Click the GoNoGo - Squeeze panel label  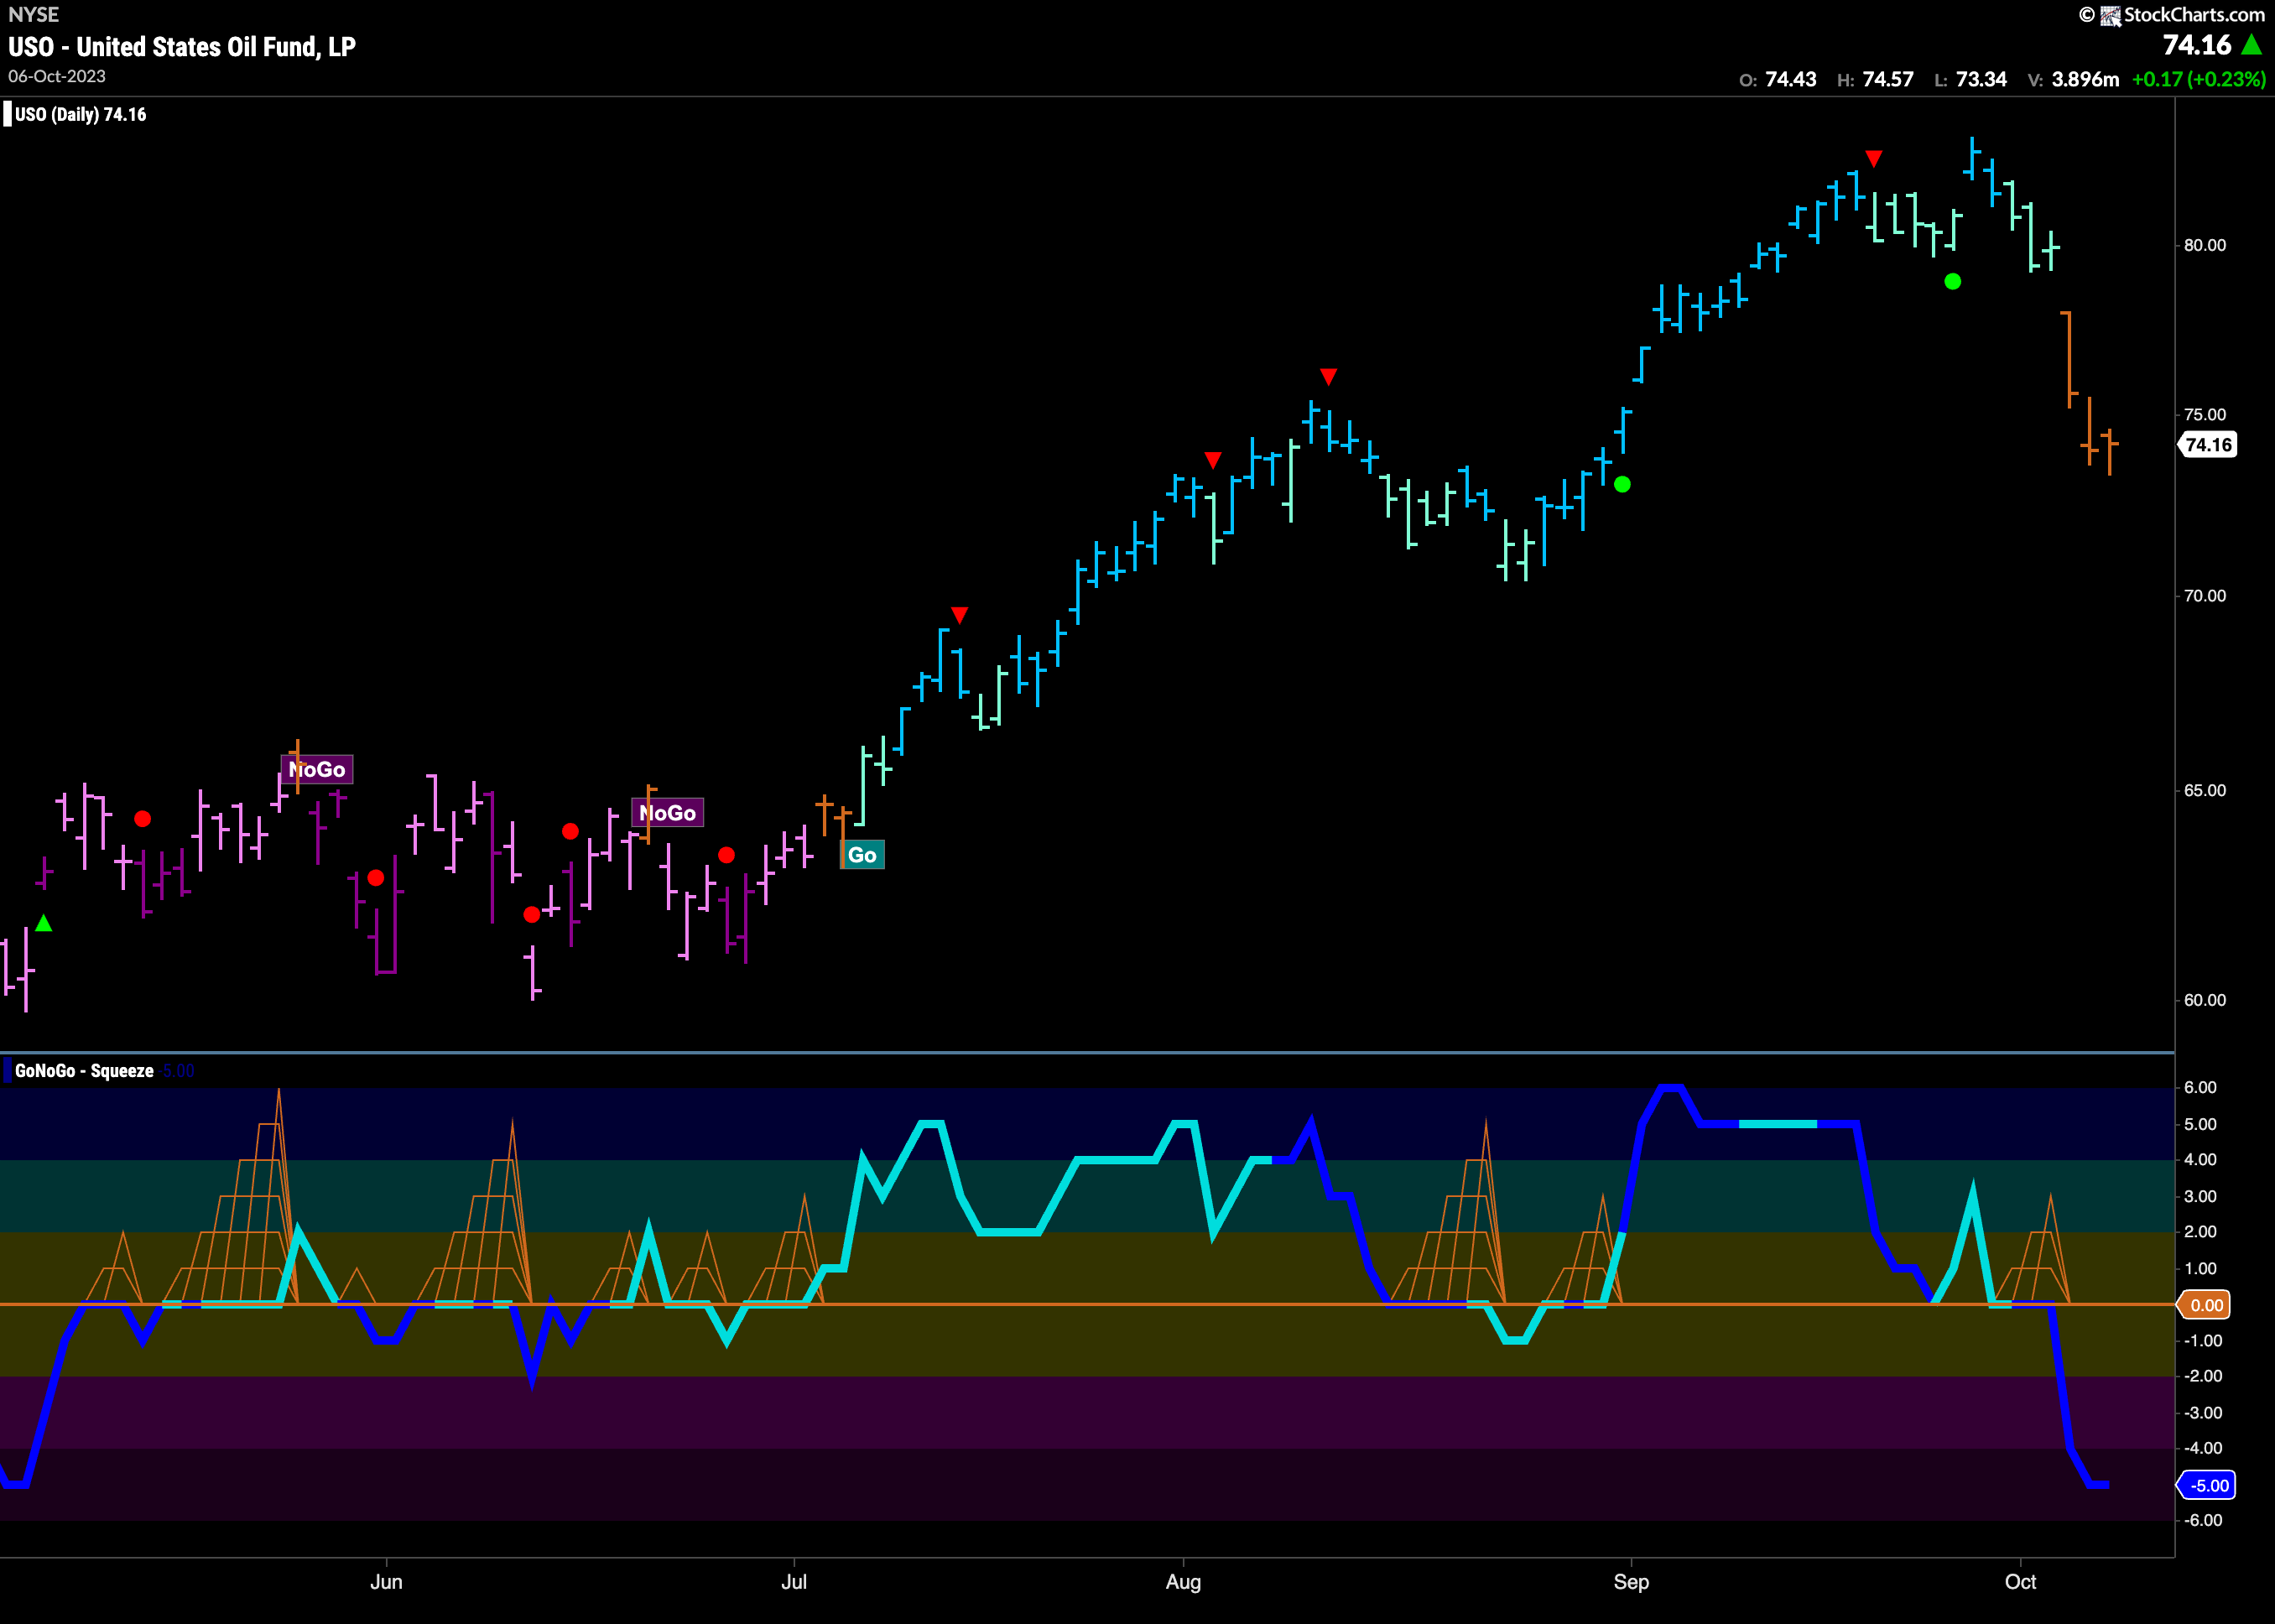pyautogui.click(x=85, y=1071)
